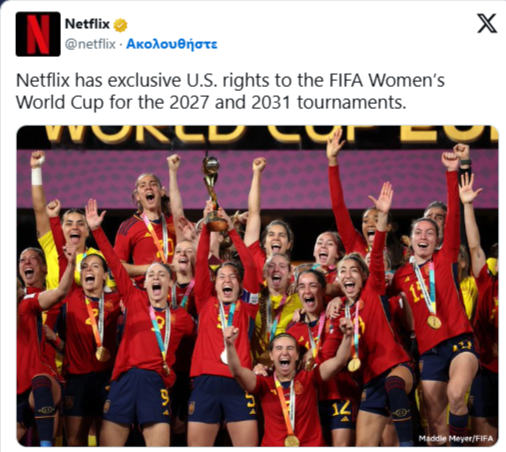Click the captain's armband on the trophy holder
506x452 pixels.
pos(251,297)
